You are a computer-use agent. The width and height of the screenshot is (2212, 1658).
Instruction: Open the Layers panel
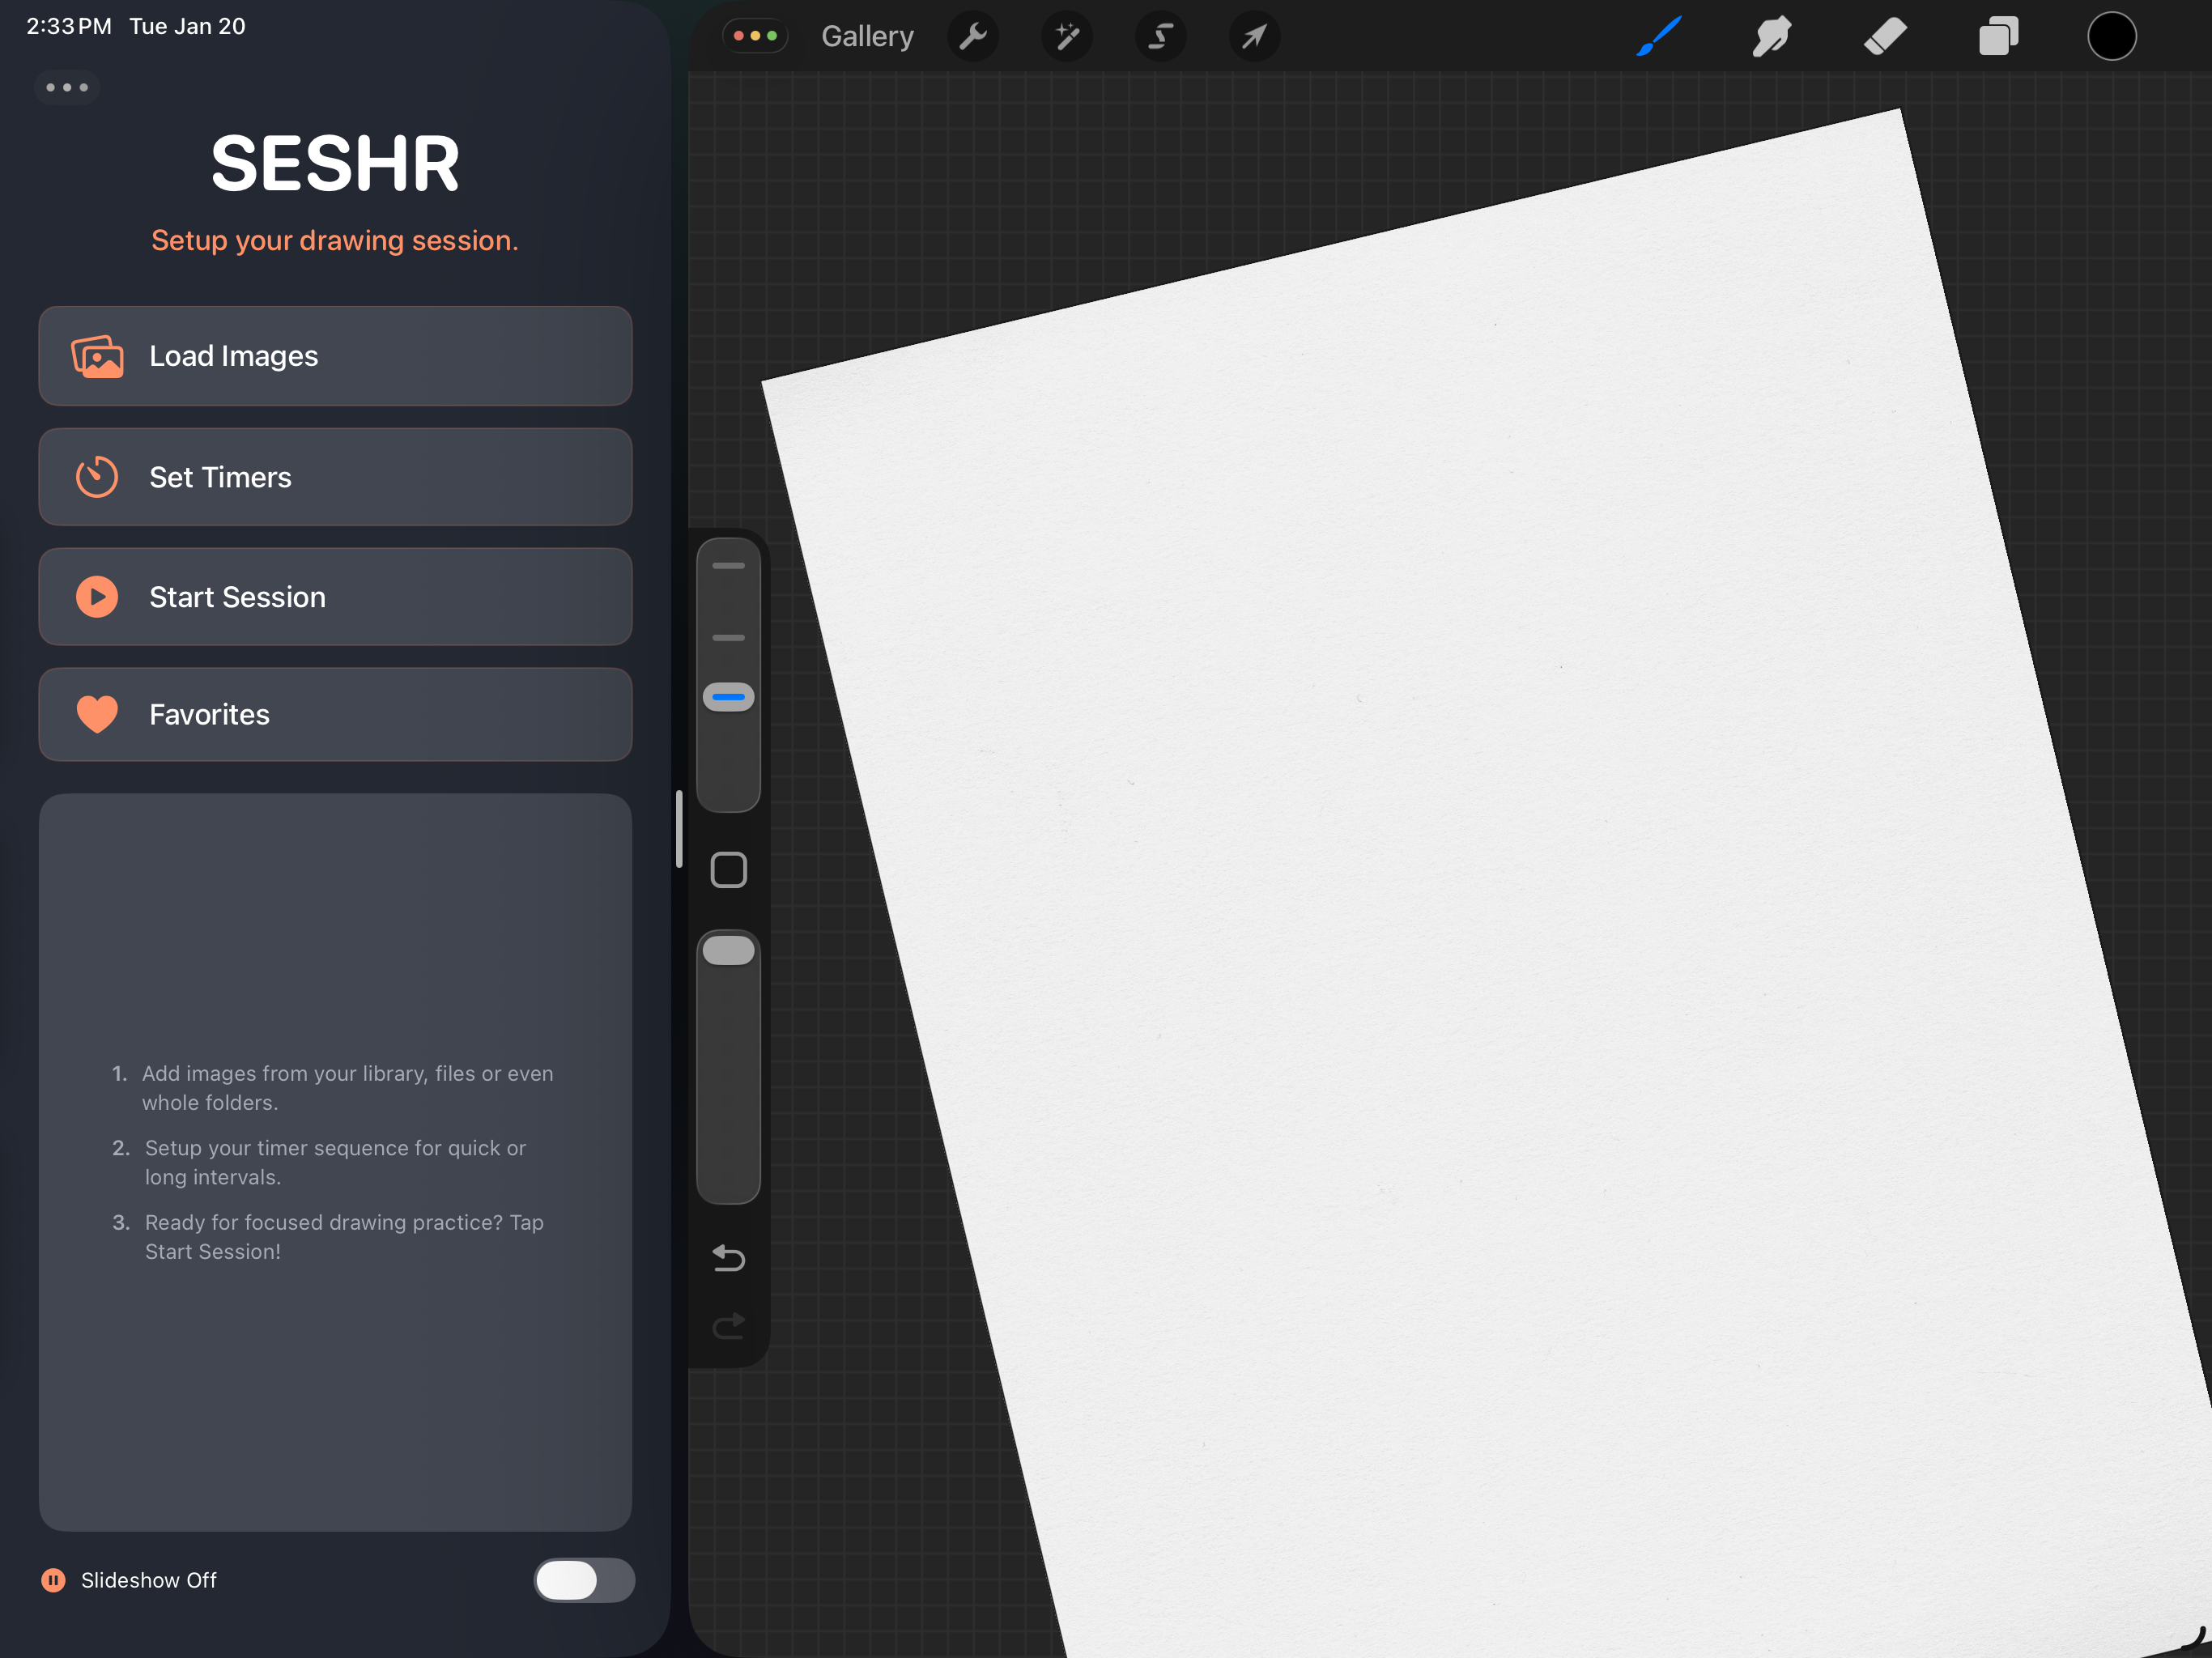click(1999, 36)
